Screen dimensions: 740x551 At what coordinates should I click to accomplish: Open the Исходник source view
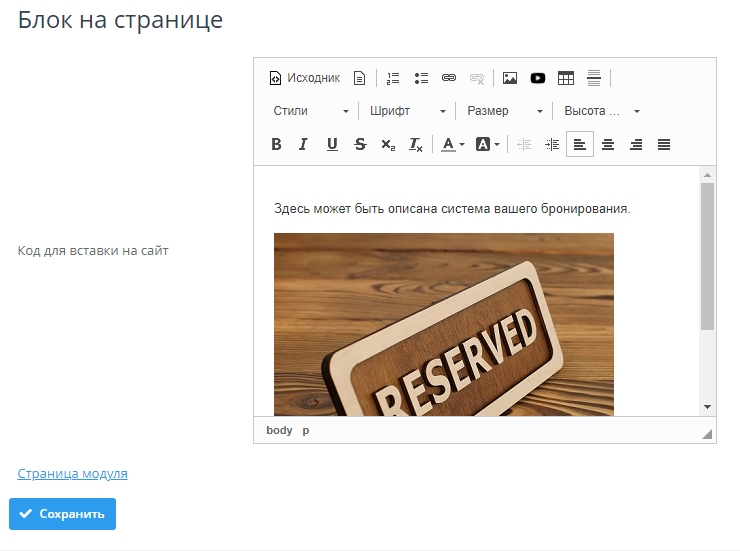pos(305,78)
